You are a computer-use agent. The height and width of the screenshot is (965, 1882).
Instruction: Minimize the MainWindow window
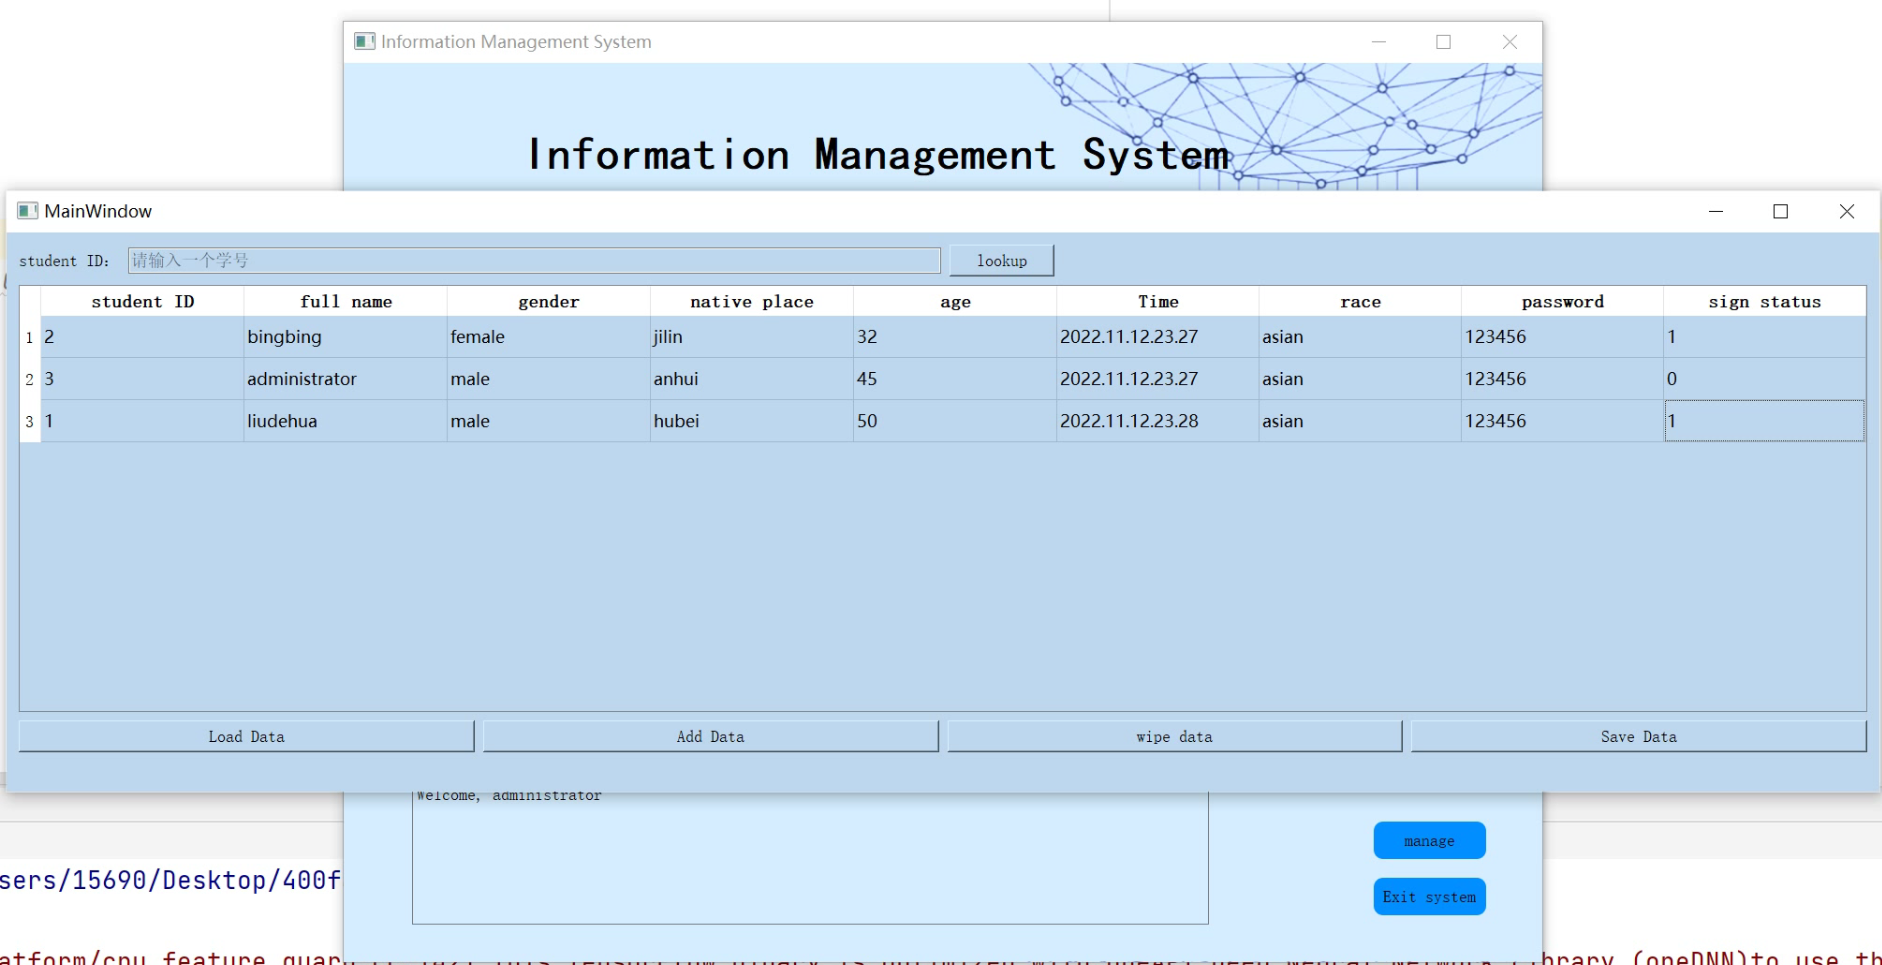click(x=1716, y=211)
